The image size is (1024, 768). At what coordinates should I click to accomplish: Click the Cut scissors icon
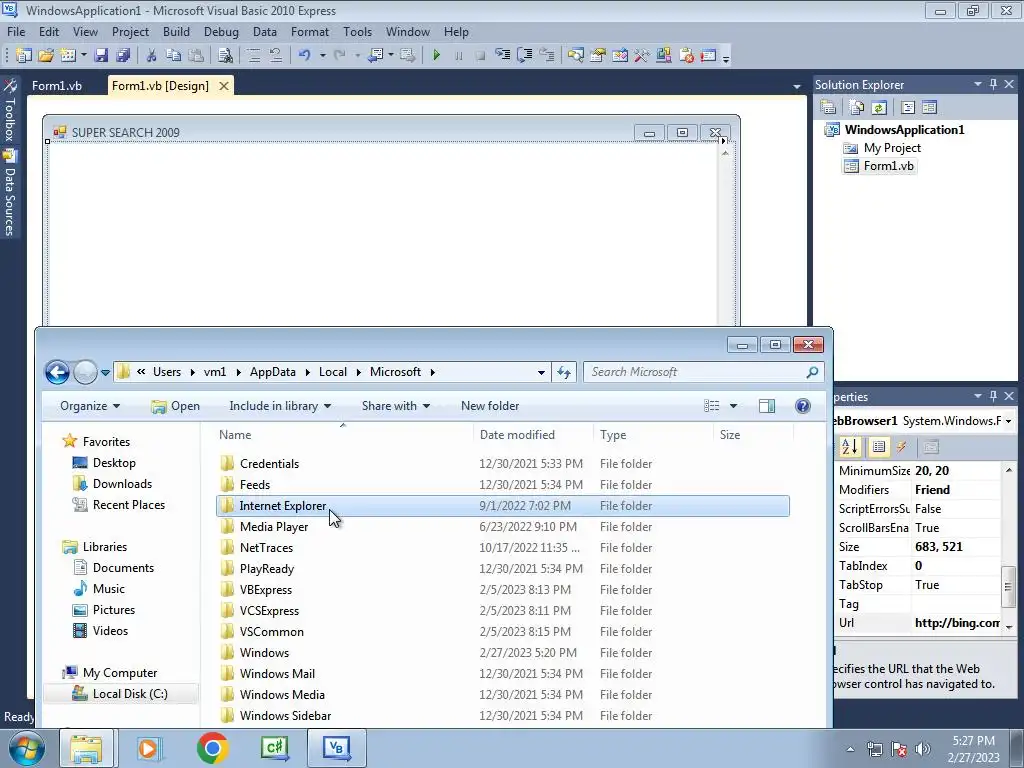pos(152,56)
